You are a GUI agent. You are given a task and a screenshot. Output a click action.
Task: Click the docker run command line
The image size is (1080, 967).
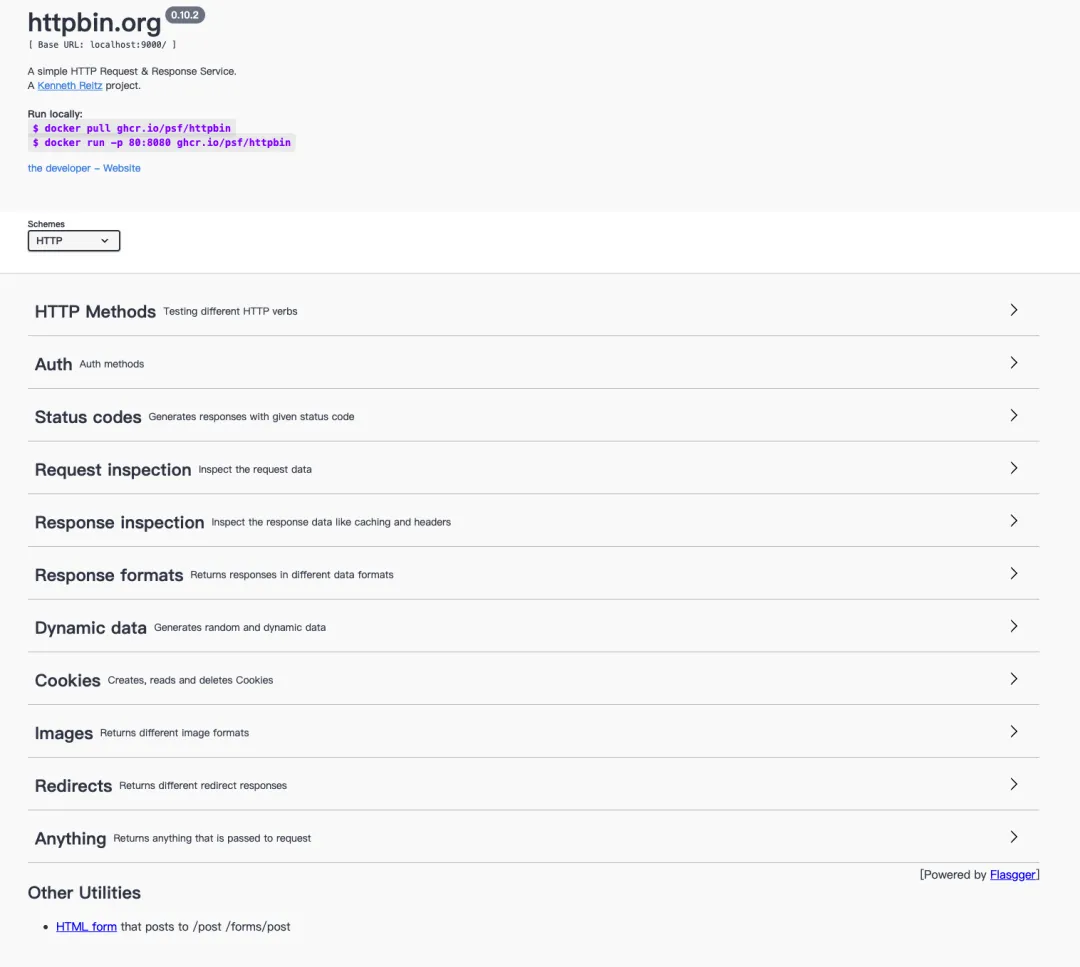pyautogui.click(x=162, y=143)
